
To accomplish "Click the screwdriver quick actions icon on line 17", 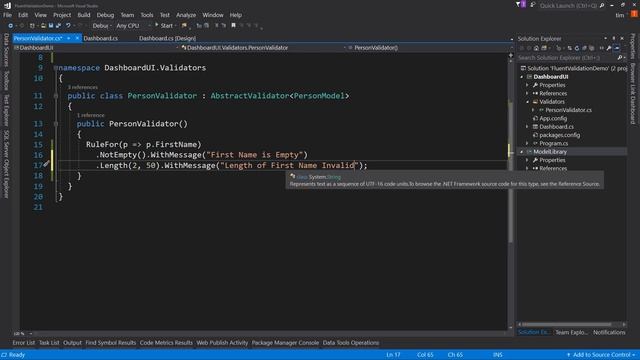I will click(x=46, y=164).
